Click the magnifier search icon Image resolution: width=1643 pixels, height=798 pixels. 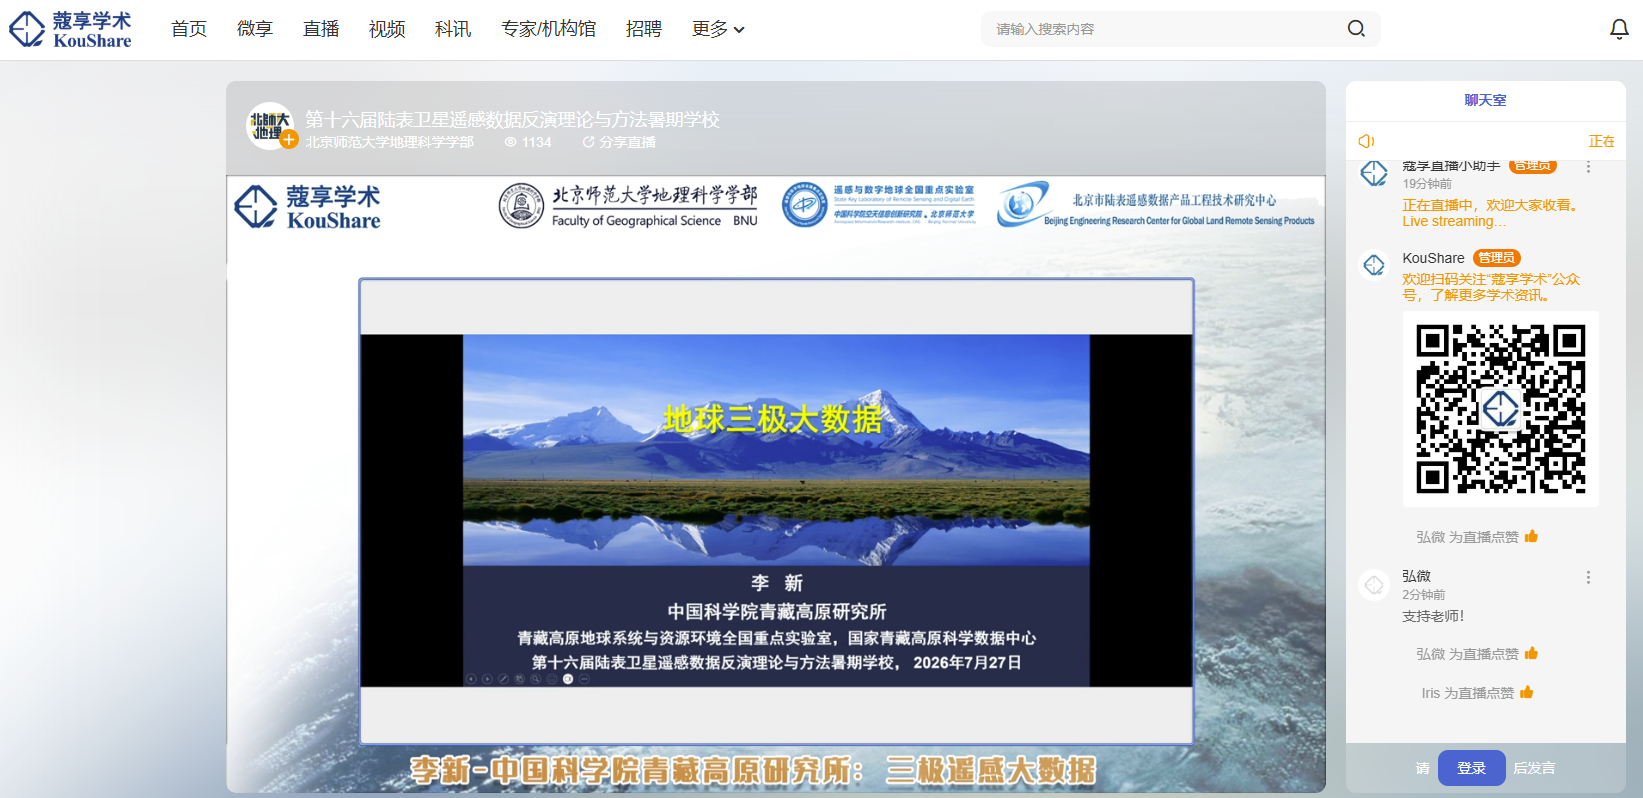pyautogui.click(x=1356, y=29)
